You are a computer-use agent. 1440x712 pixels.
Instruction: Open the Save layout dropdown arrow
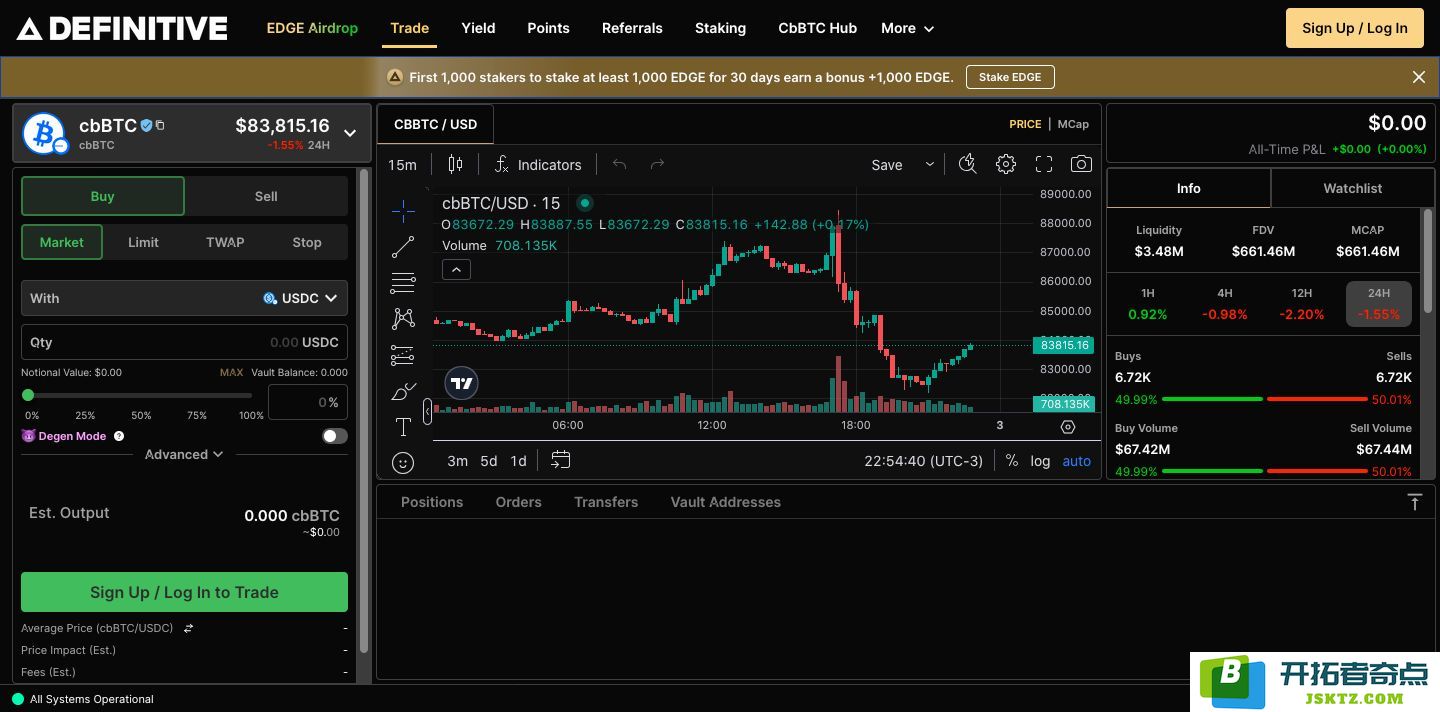[x=930, y=164]
